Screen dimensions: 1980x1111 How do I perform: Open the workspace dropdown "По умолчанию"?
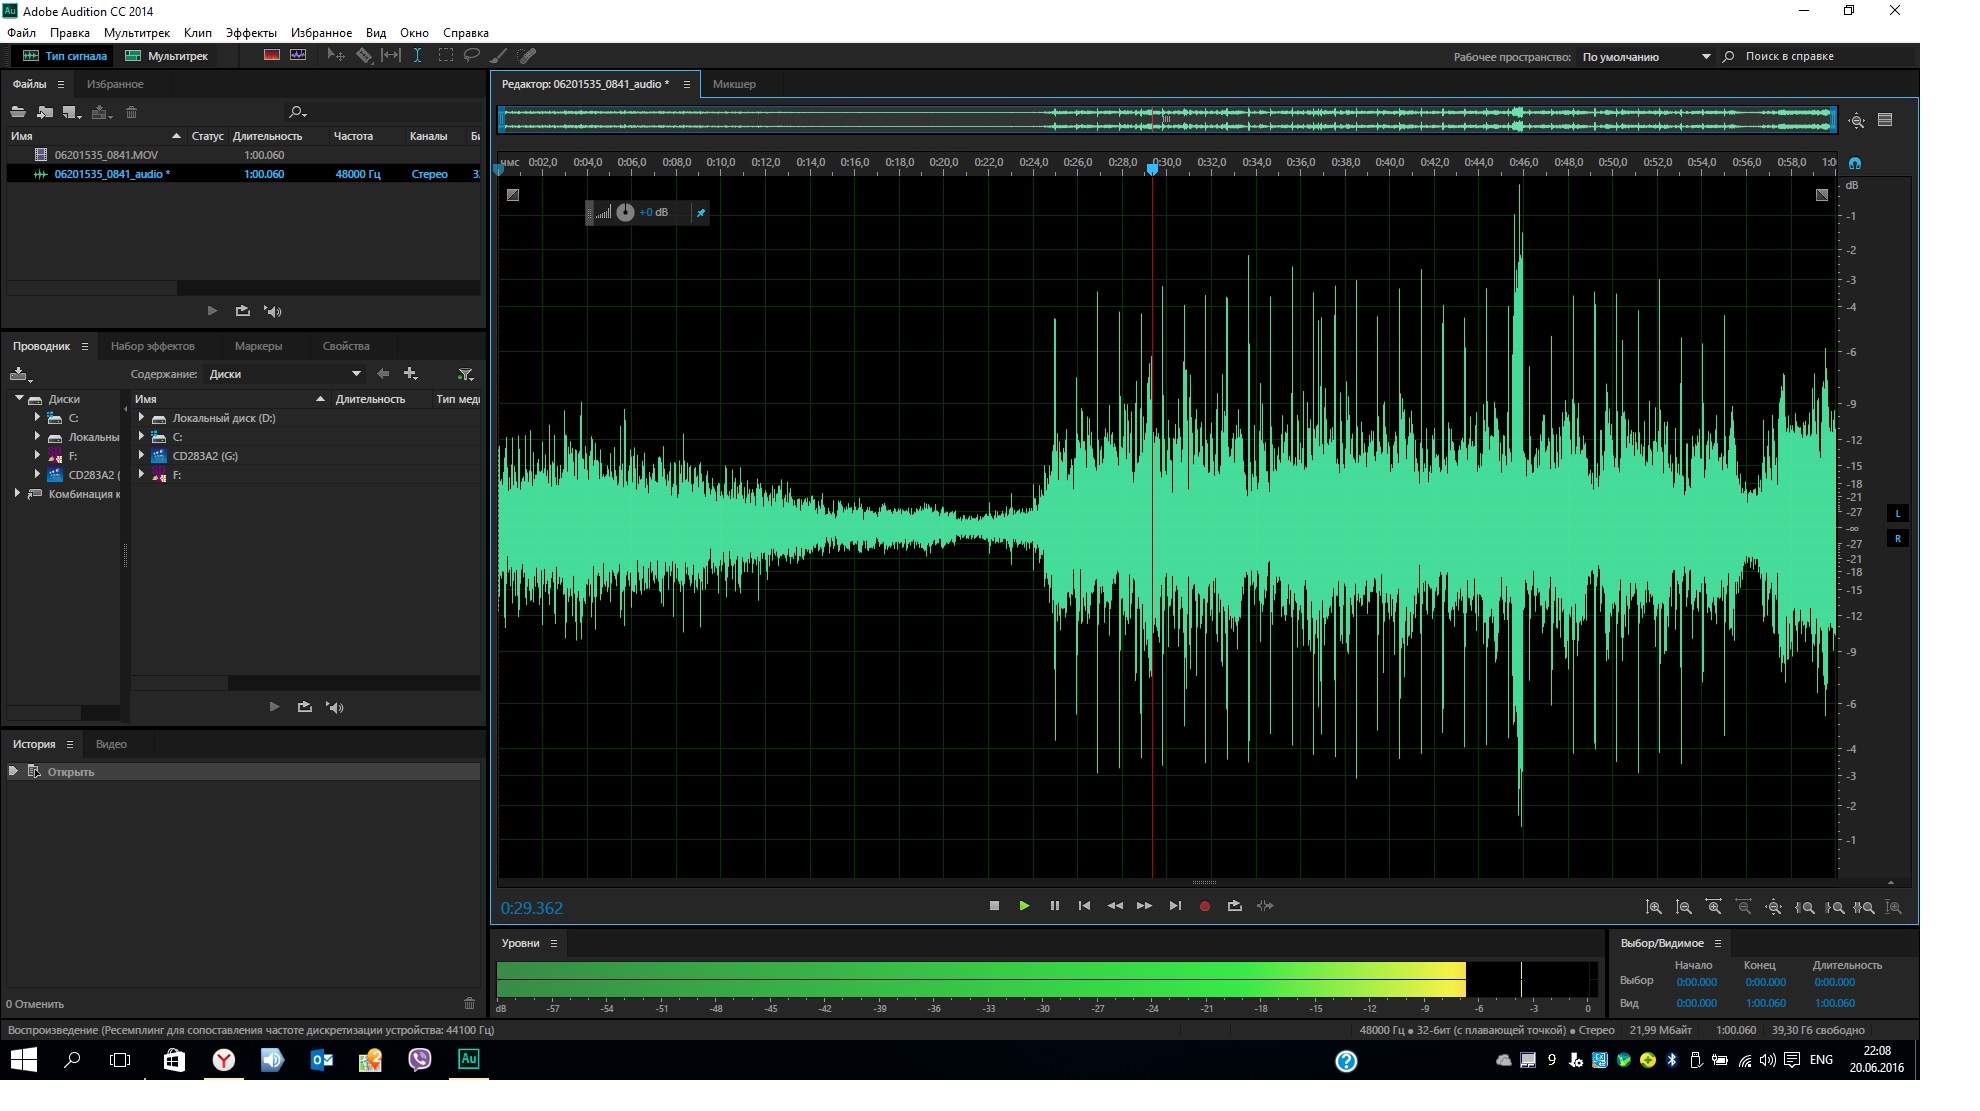[x=1646, y=57]
